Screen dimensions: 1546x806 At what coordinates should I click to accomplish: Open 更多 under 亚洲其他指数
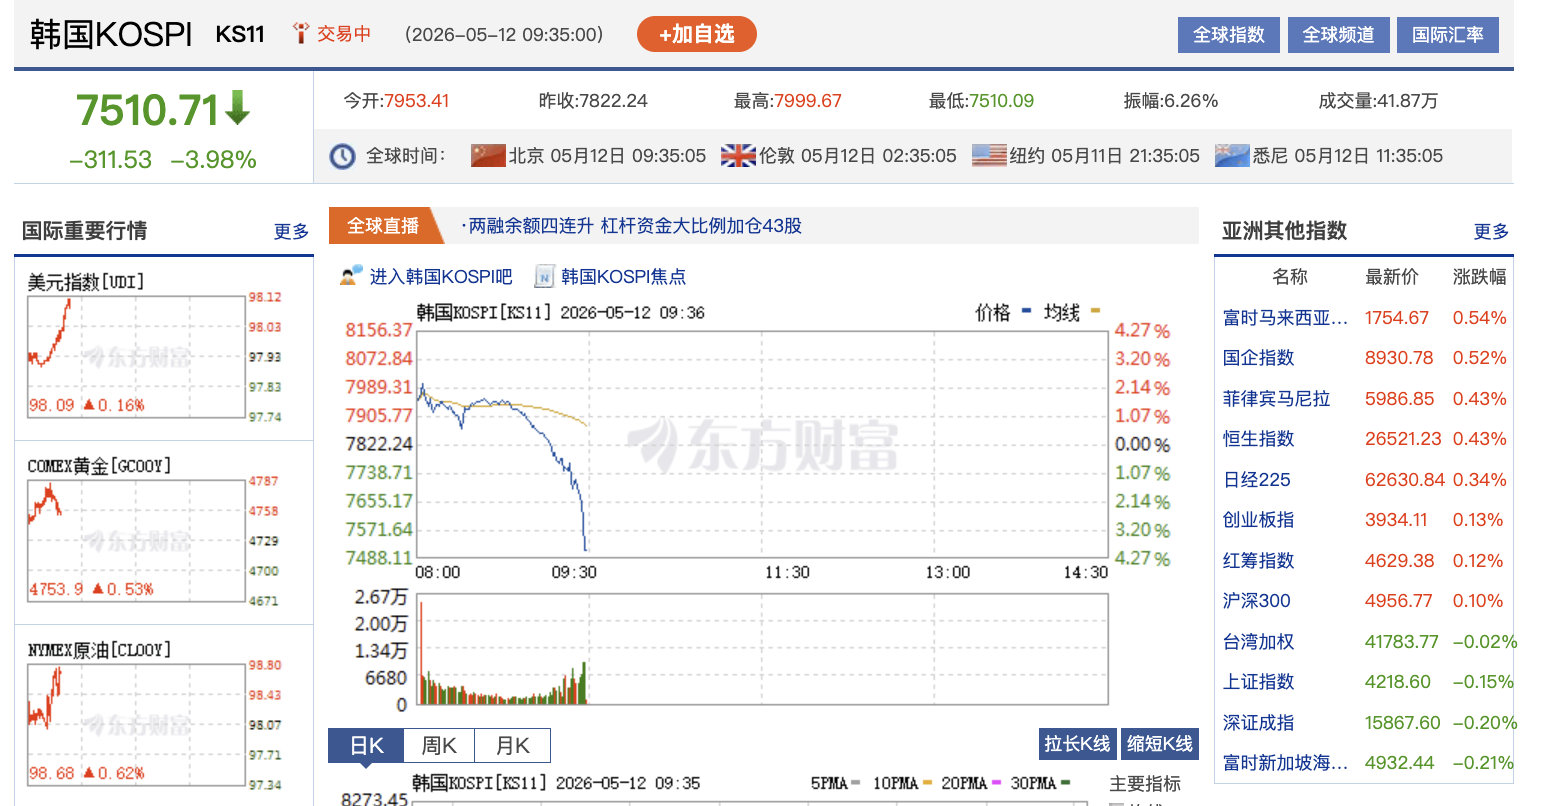tap(1490, 231)
